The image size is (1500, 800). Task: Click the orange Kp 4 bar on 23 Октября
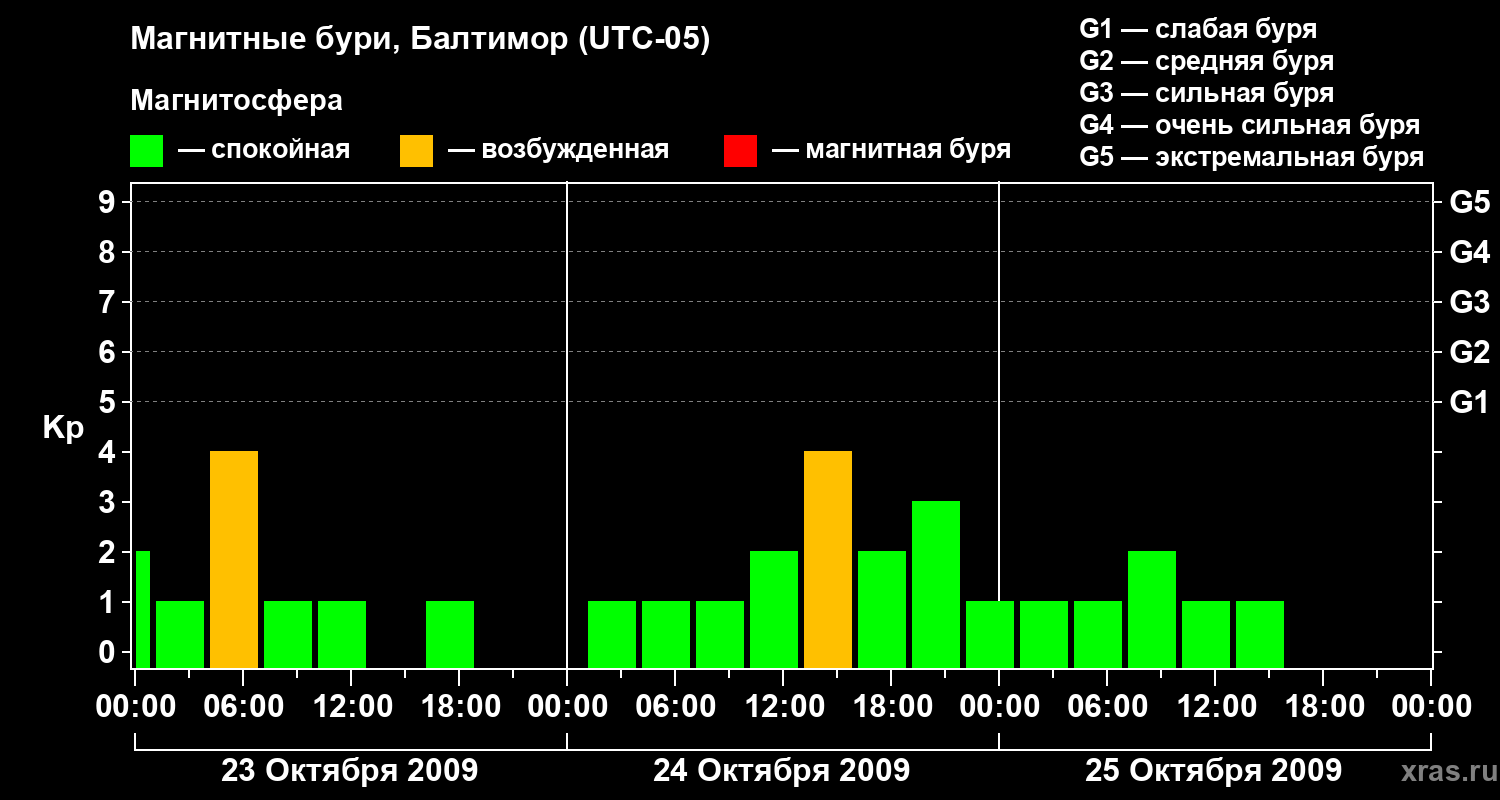pyautogui.click(x=234, y=559)
